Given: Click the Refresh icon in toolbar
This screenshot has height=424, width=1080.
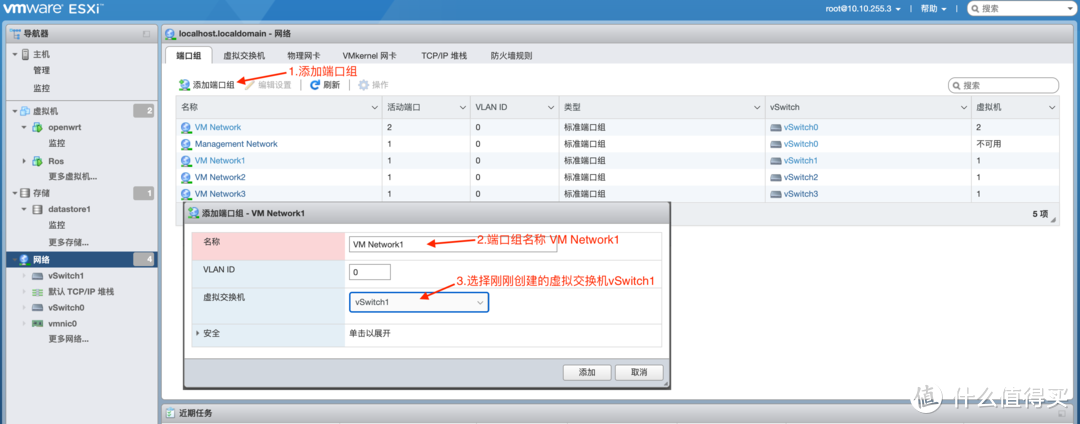Looking at the screenshot, I should [x=315, y=85].
